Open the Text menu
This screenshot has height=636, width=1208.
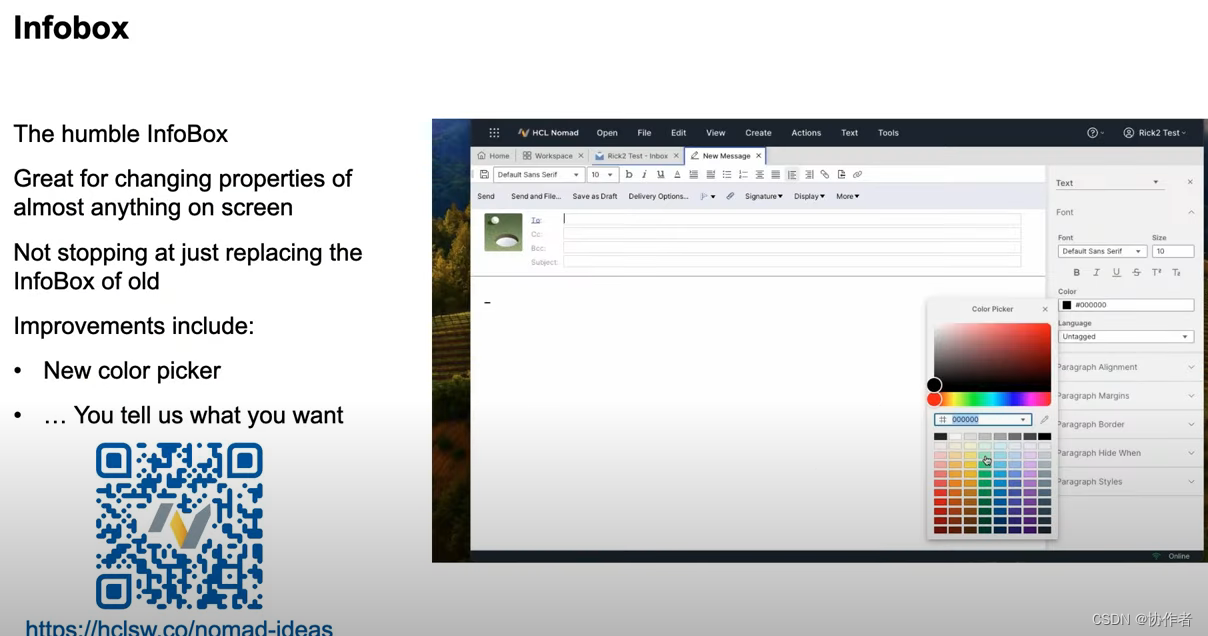click(x=849, y=133)
